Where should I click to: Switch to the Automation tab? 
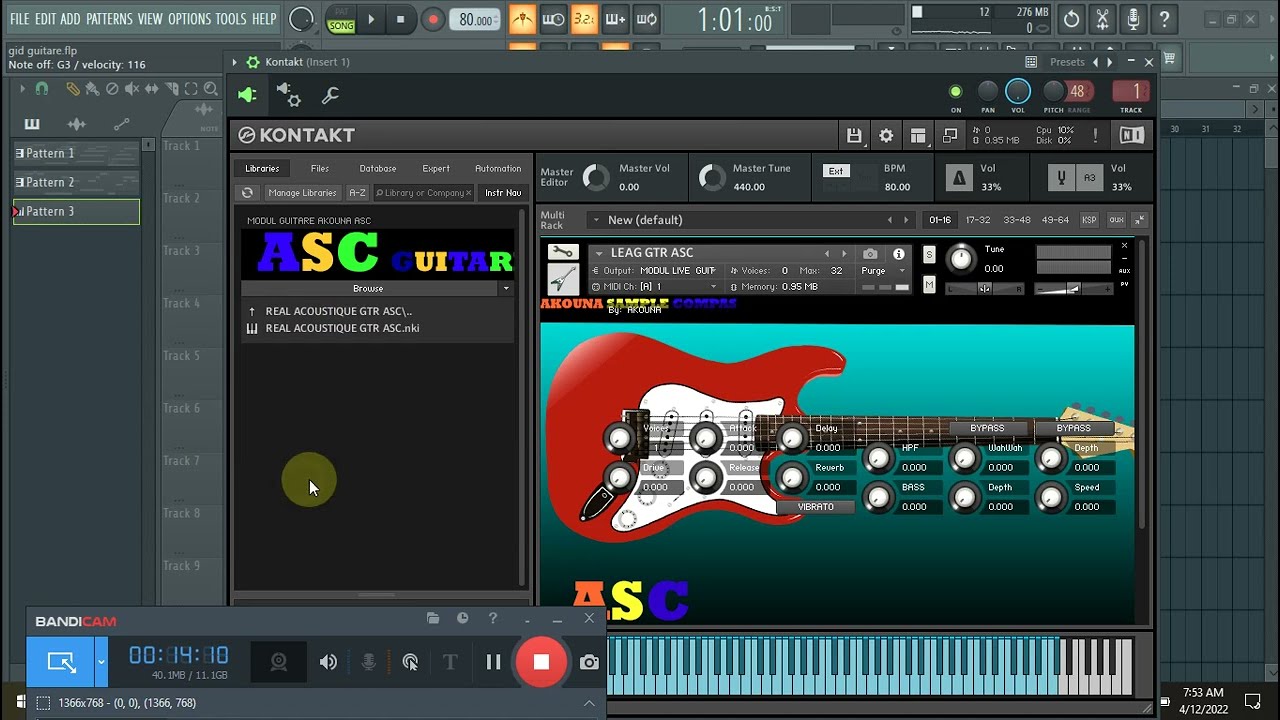point(498,168)
